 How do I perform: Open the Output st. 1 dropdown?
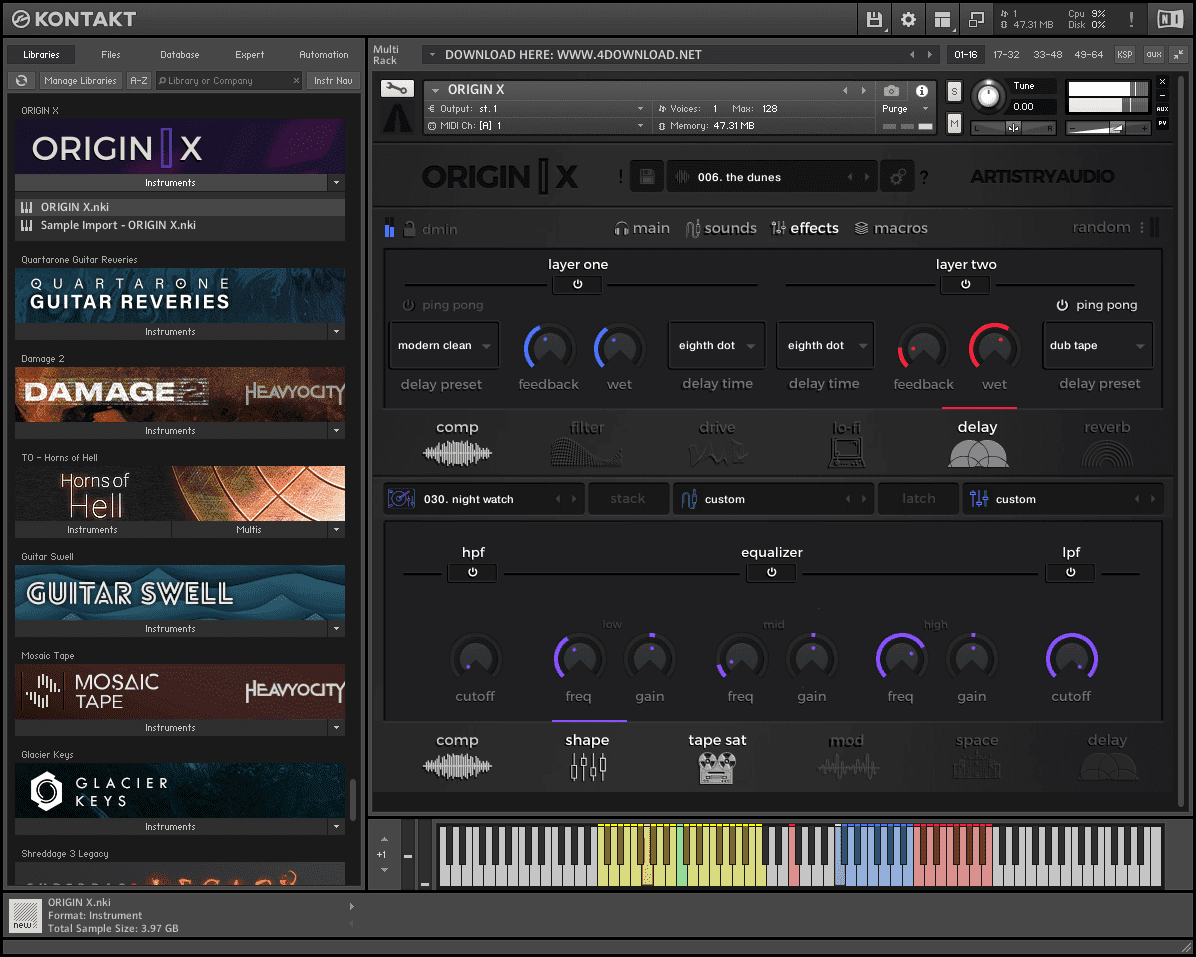536,109
